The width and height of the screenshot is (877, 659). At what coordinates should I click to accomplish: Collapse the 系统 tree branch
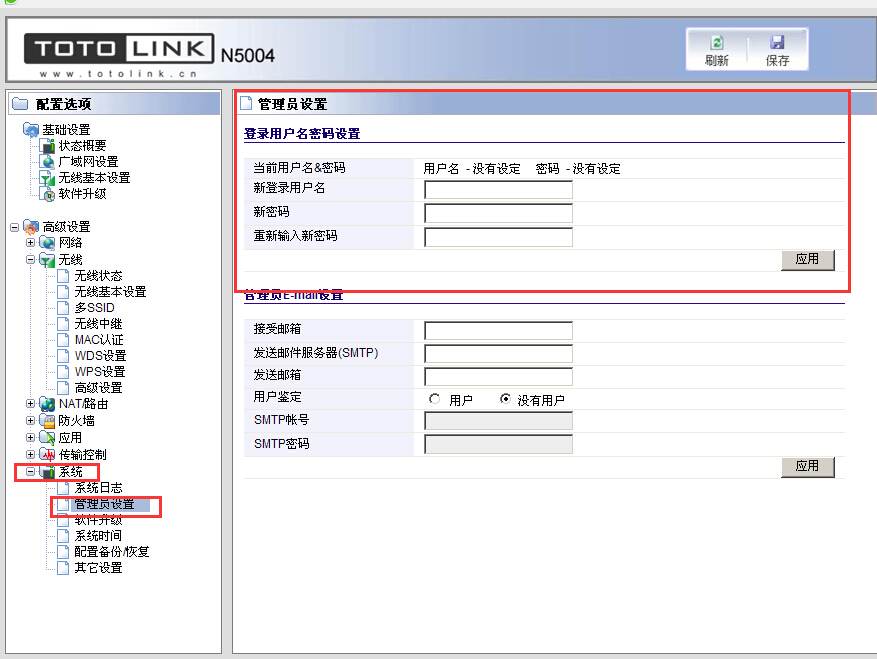[31, 470]
